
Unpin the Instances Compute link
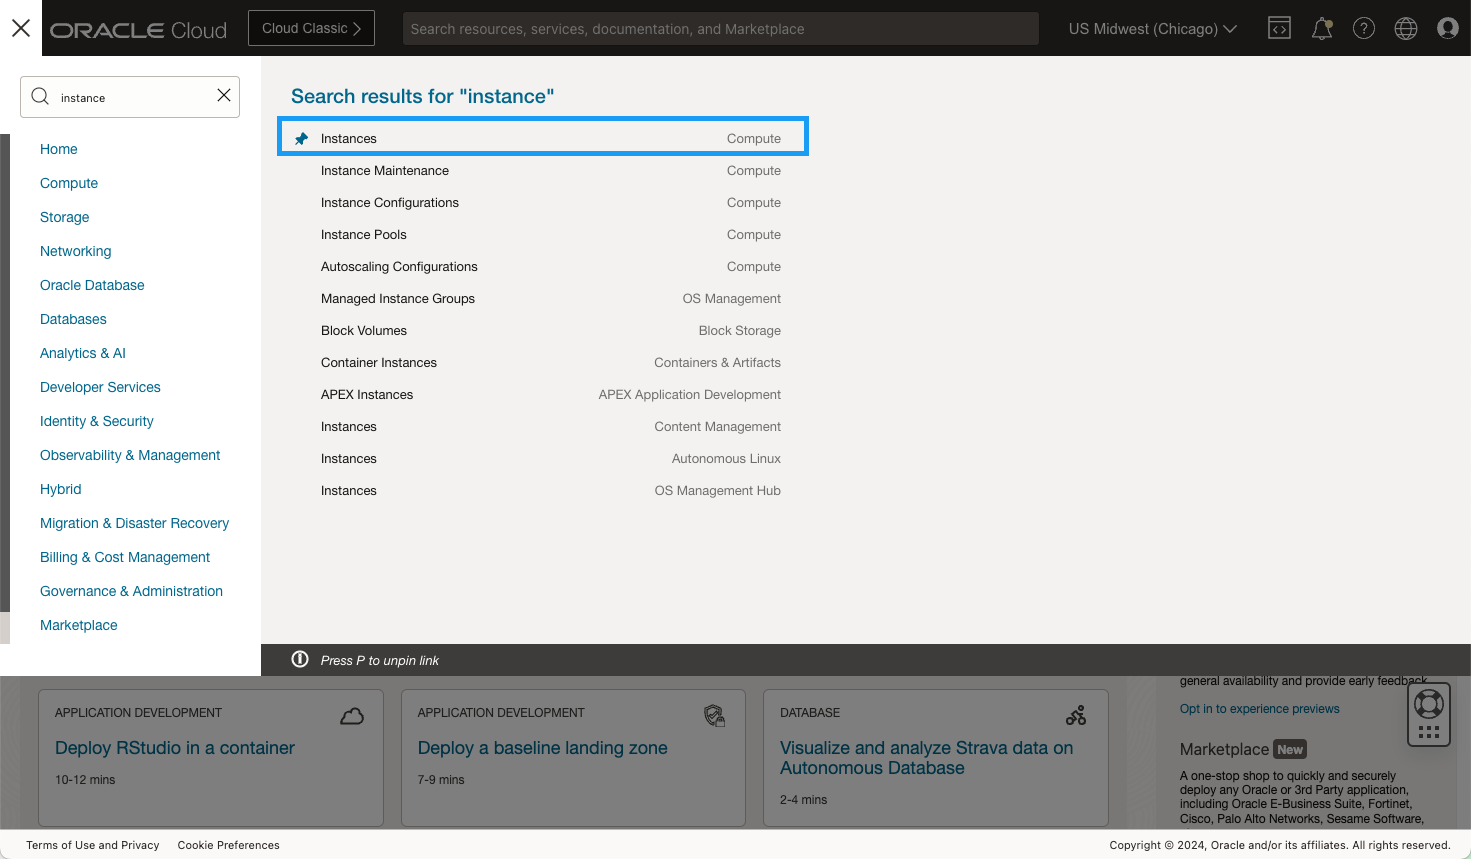pyautogui.click(x=301, y=139)
